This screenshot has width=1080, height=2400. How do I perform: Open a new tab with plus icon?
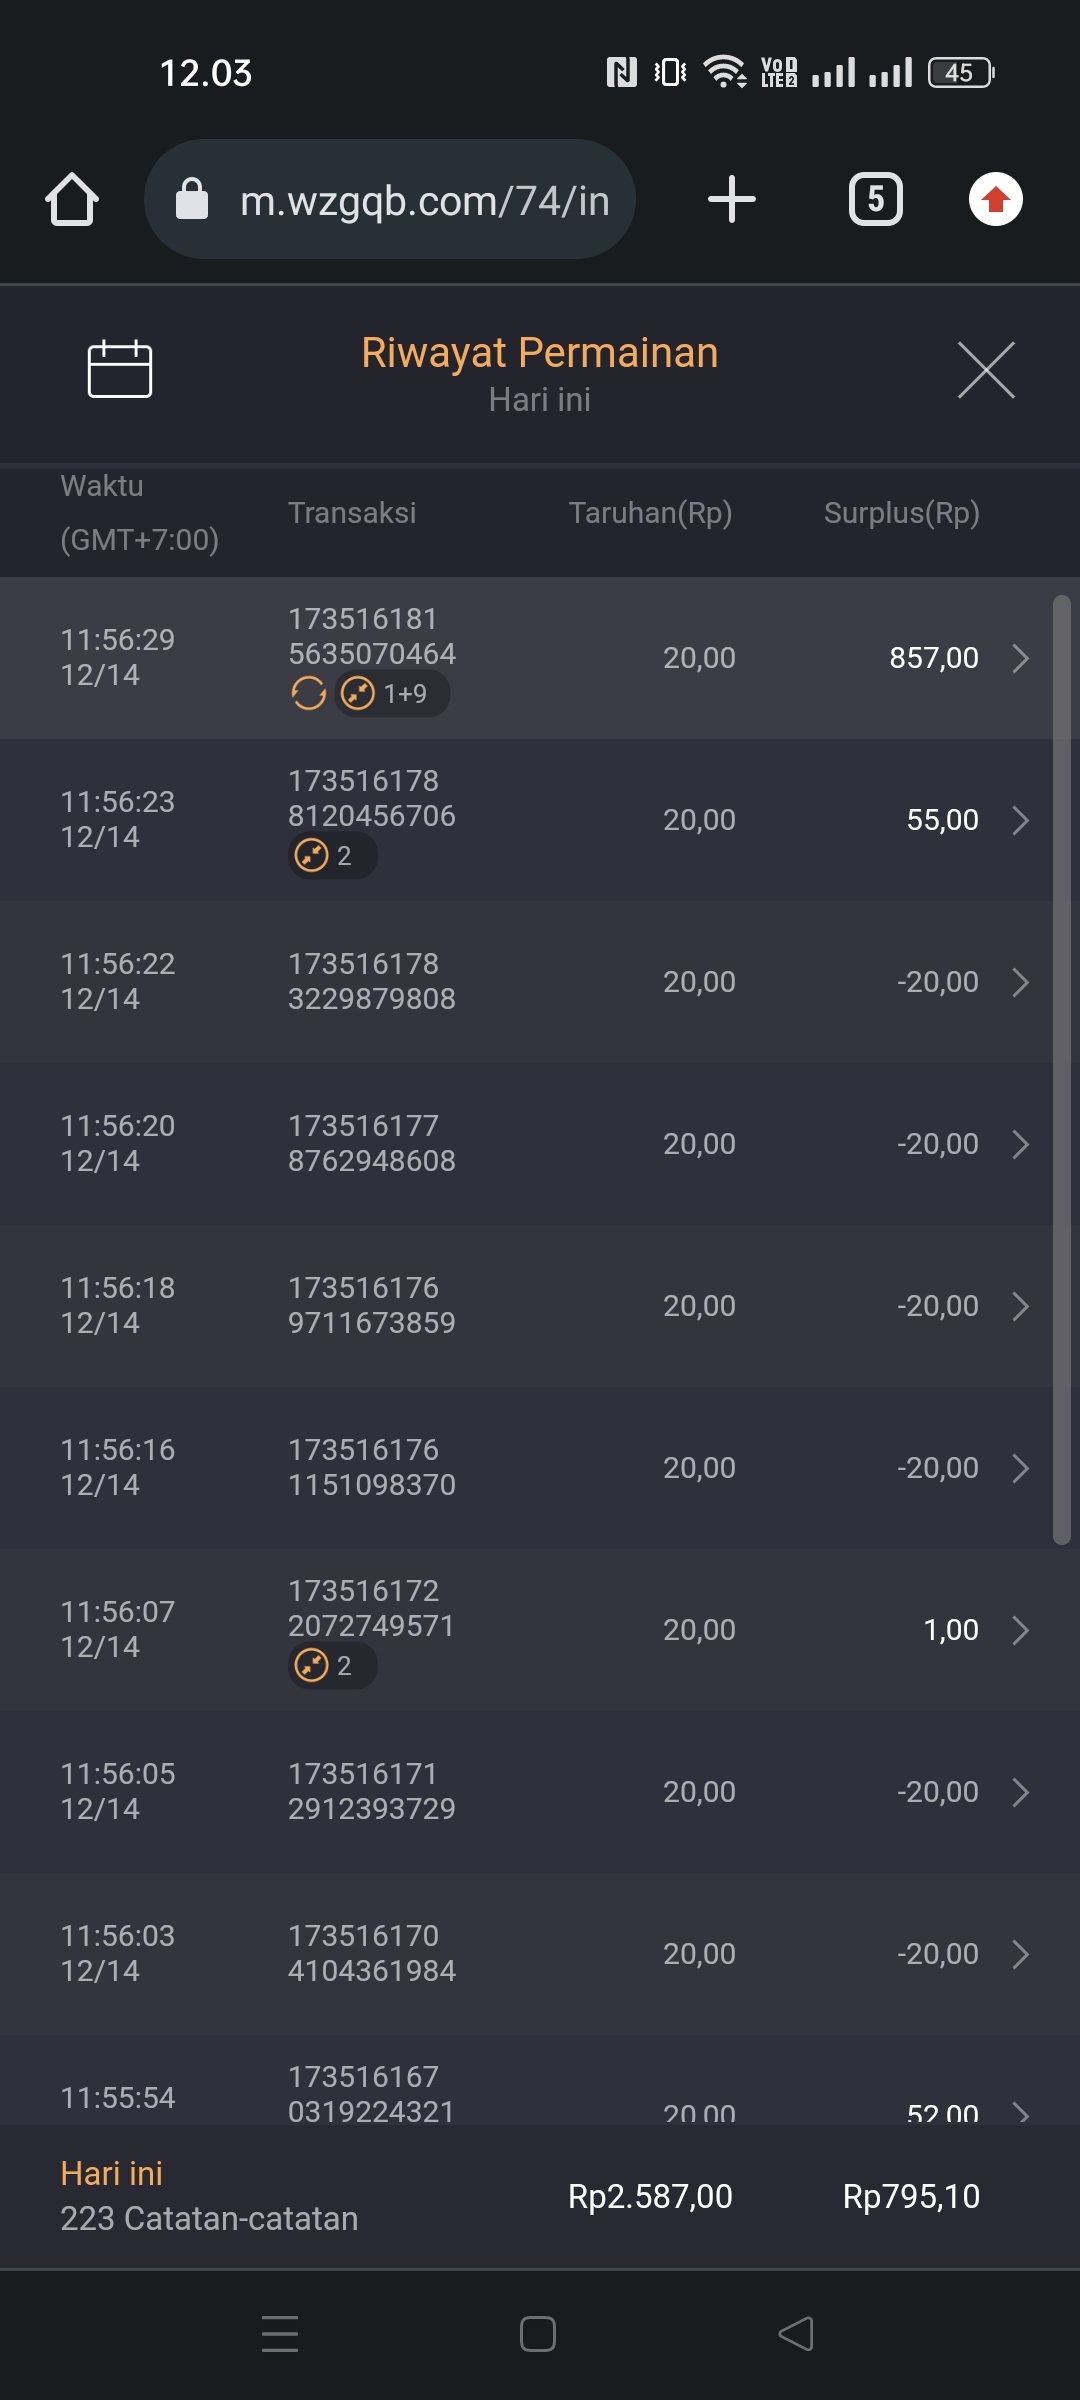tap(731, 199)
